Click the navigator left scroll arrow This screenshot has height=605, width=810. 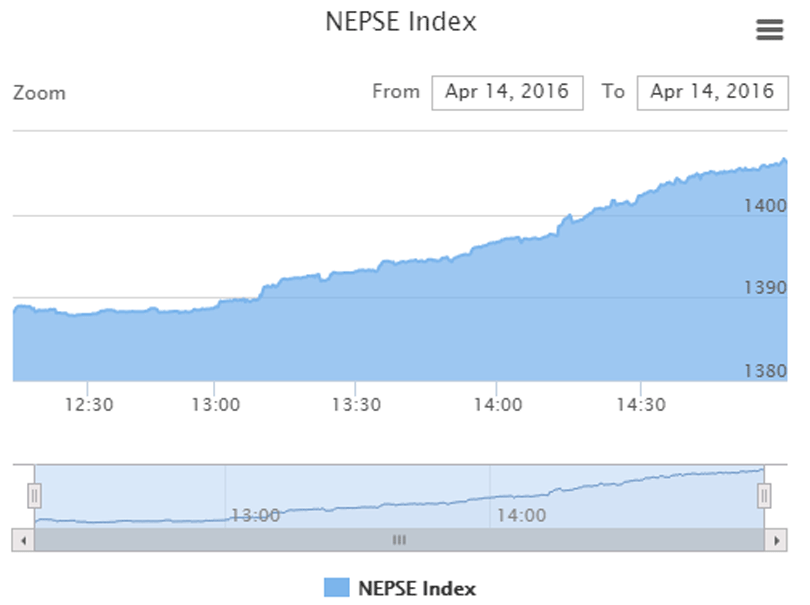click(23, 540)
